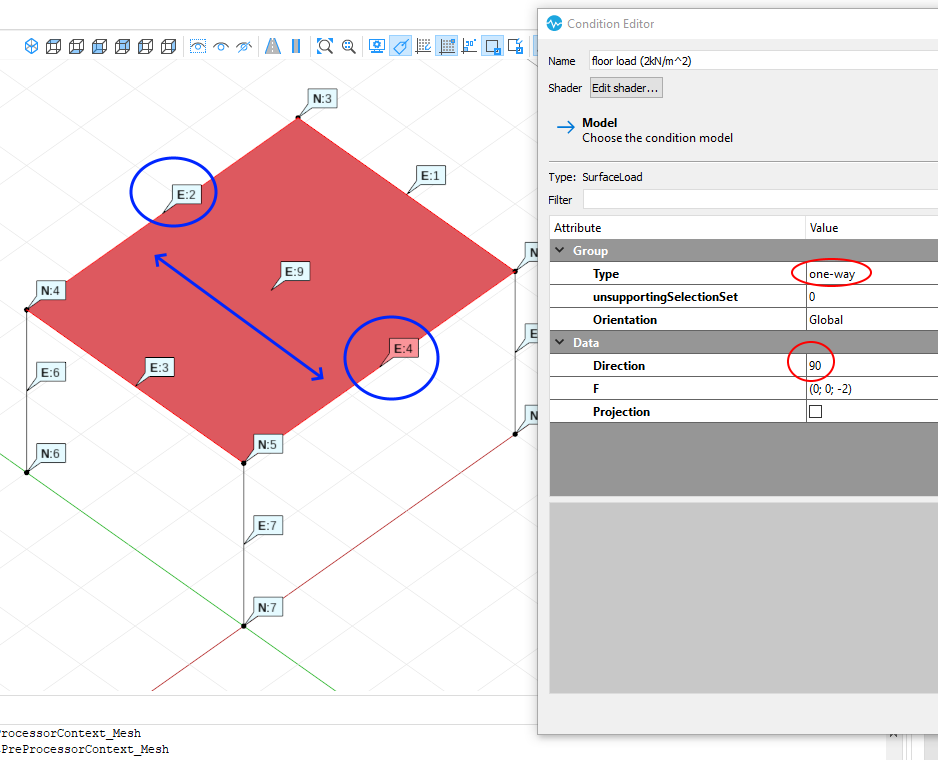Click the crossed-out eye hide icon

[x=243, y=46]
